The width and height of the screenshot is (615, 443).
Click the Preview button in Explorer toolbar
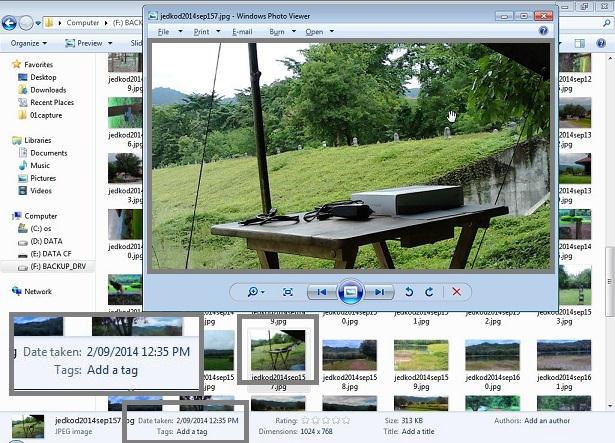coord(84,43)
